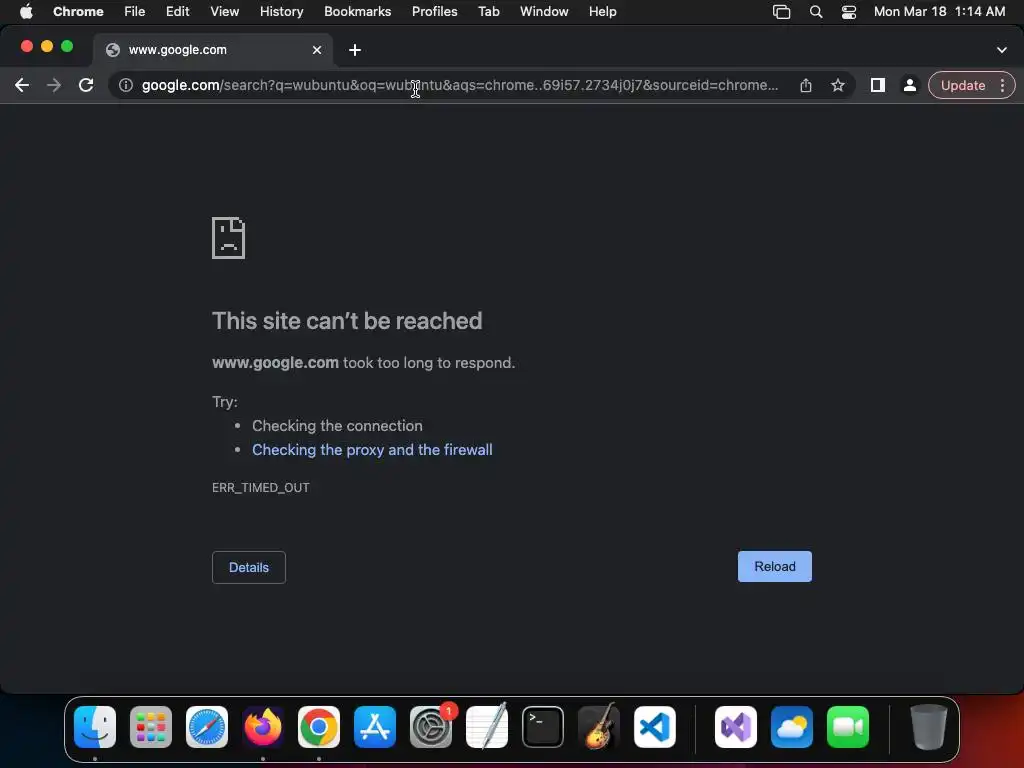Click the blue Reload button

pos(775,566)
